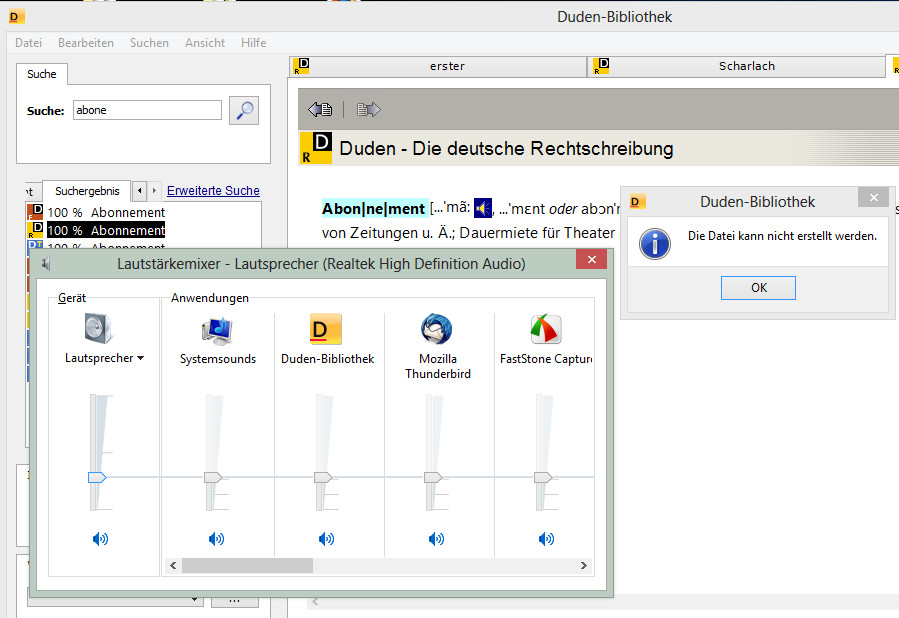Mute Duden-Bibliothek in volume mixer
The width and height of the screenshot is (899, 618).
326,538
